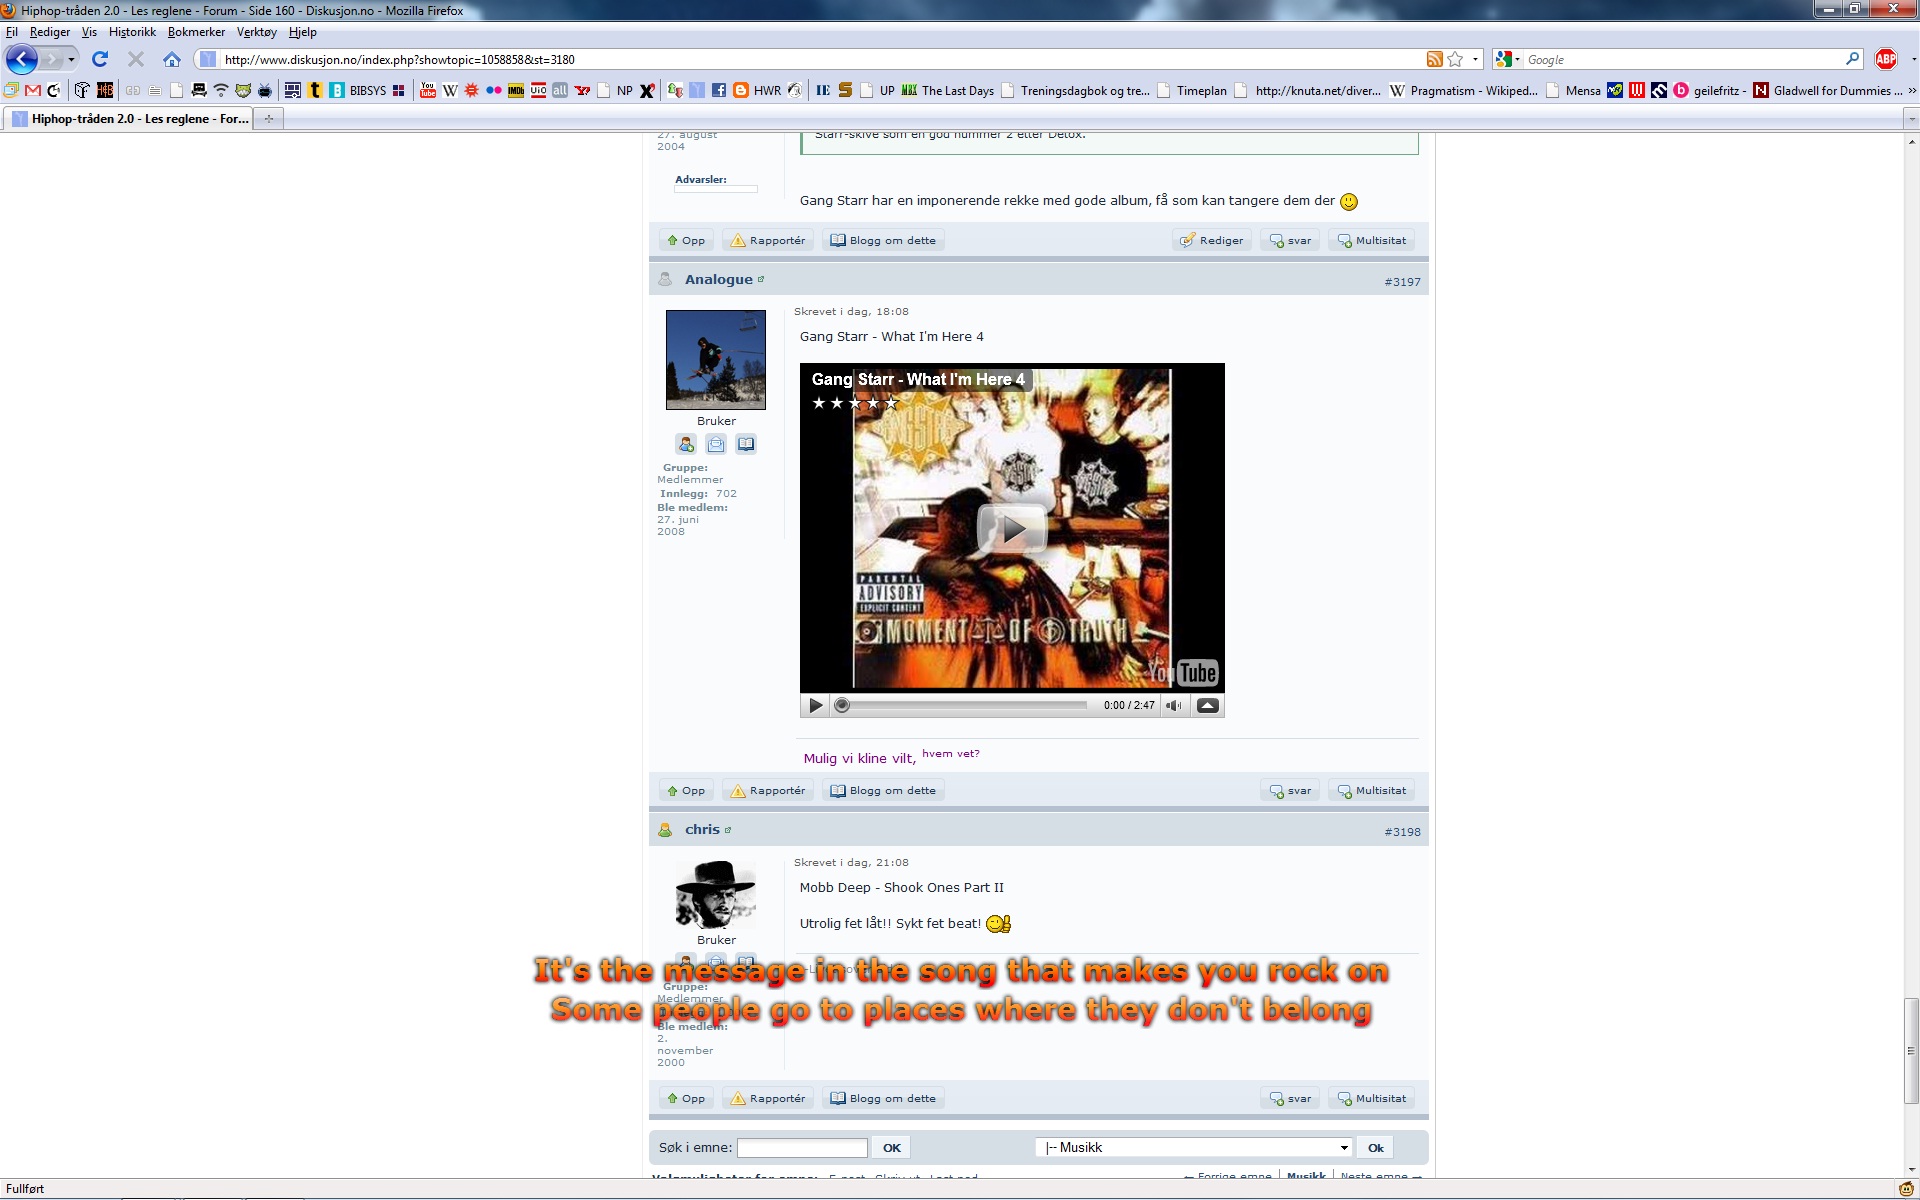The height and width of the screenshot is (1200, 1920).
Task: Open the address bar history dropdown arrow
Action: point(1475,59)
